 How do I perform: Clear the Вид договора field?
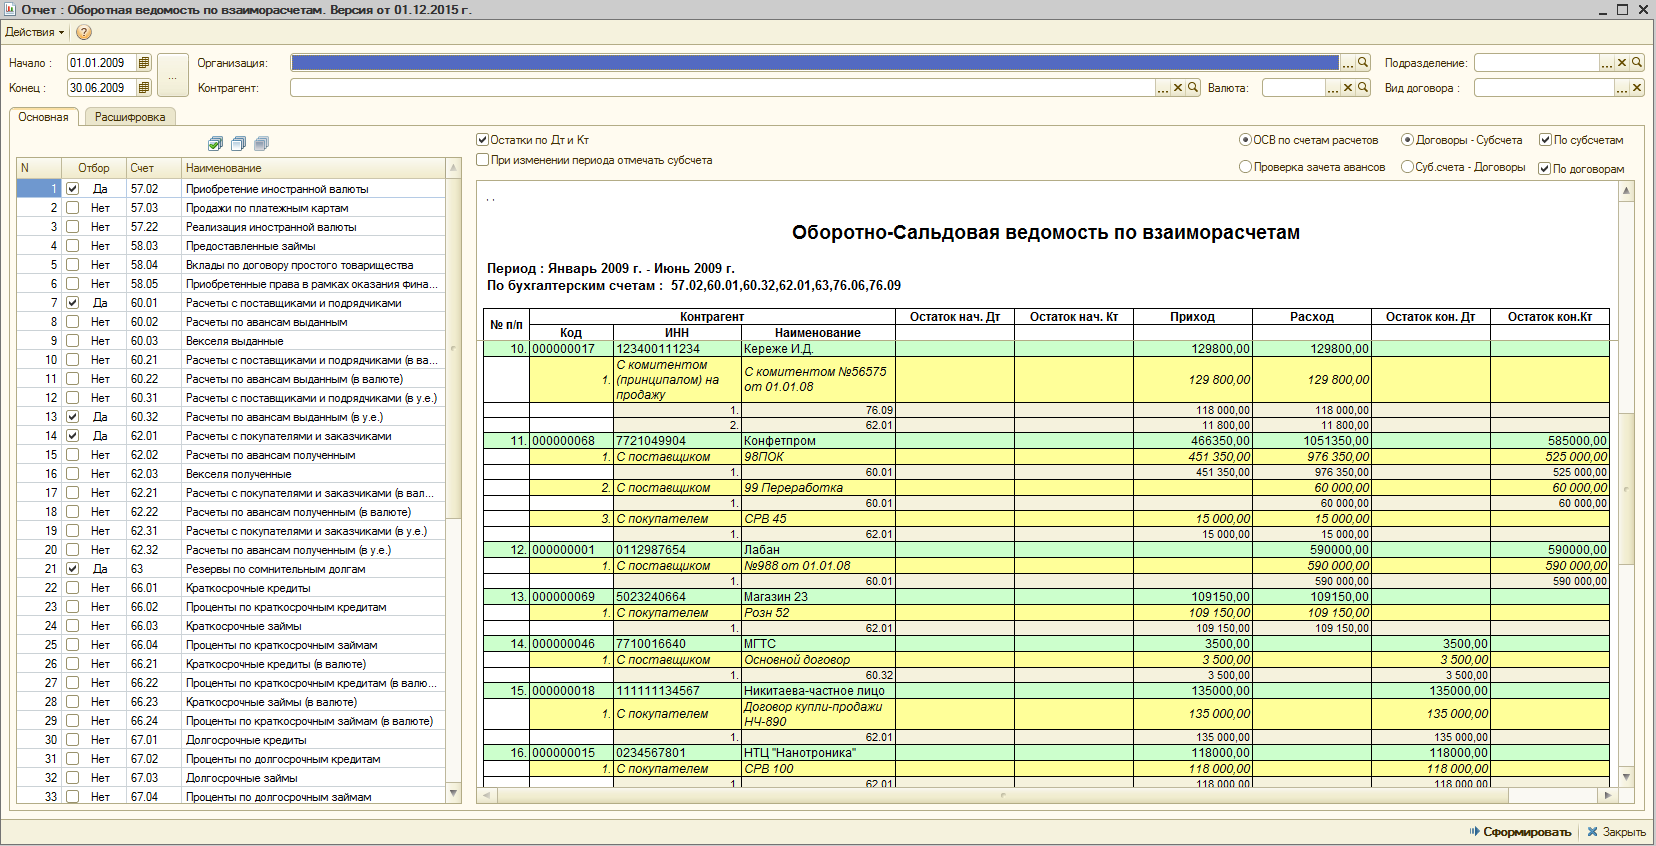pyautogui.click(x=1637, y=88)
